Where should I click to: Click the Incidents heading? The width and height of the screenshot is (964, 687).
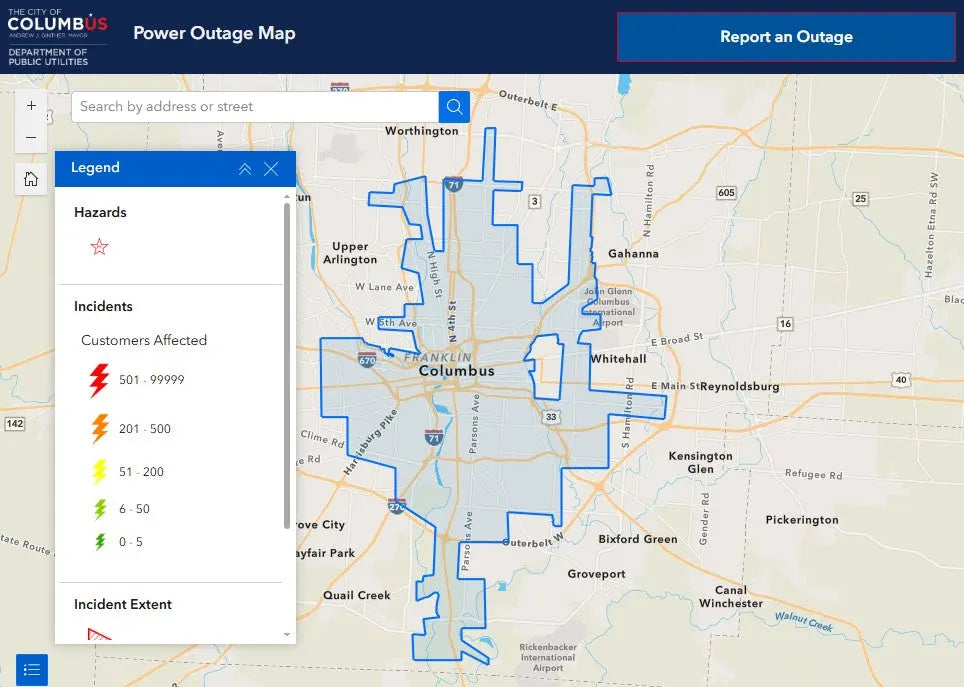103,306
